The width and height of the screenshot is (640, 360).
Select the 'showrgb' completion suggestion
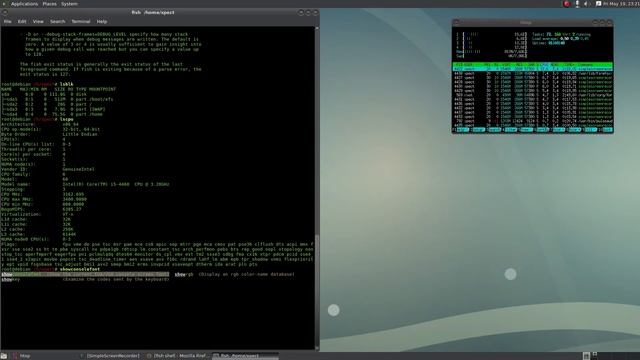pyautogui.click(x=235, y=274)
